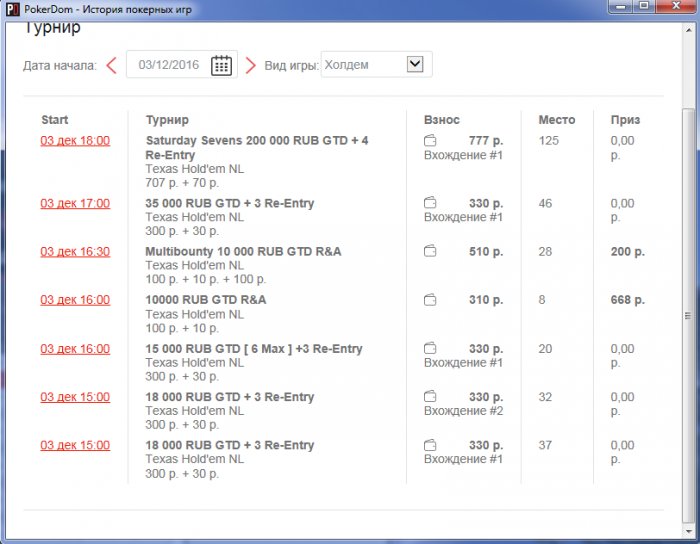Expand the Вид игры dropdown arrow
Screen dimensions: 700x544
pyautogui.click(x=415, y=64)
